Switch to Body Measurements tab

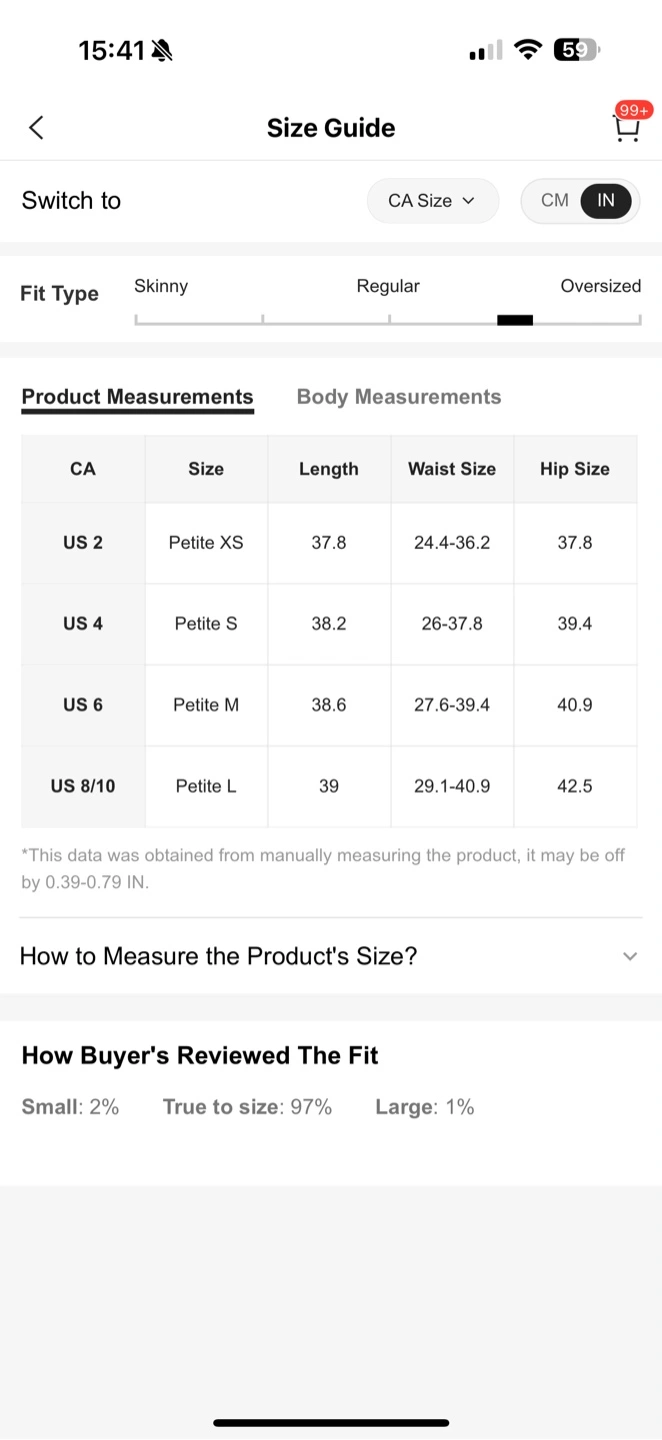399,397
